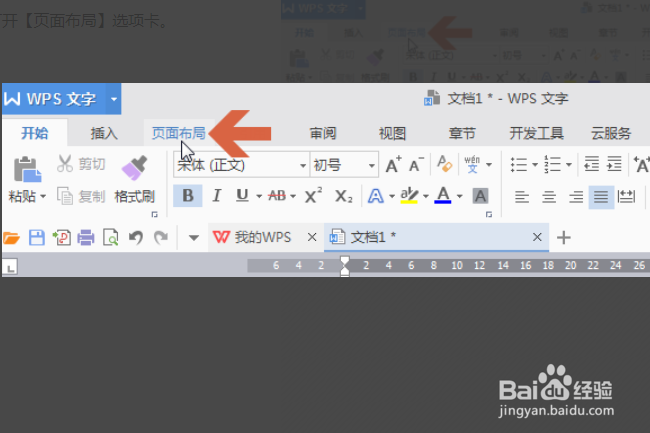Screen dimensions: 650x433
Task: Click the 剪切 cut button
Action: [81, 164]
